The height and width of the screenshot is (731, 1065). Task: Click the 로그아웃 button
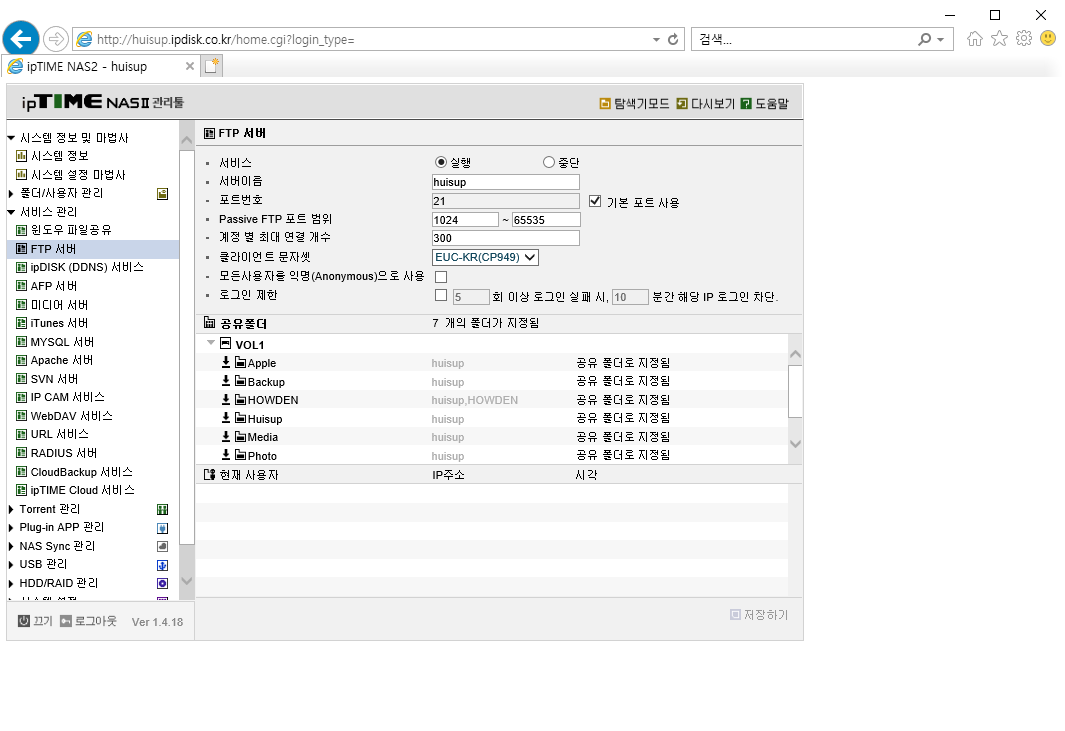coord(88,621)
